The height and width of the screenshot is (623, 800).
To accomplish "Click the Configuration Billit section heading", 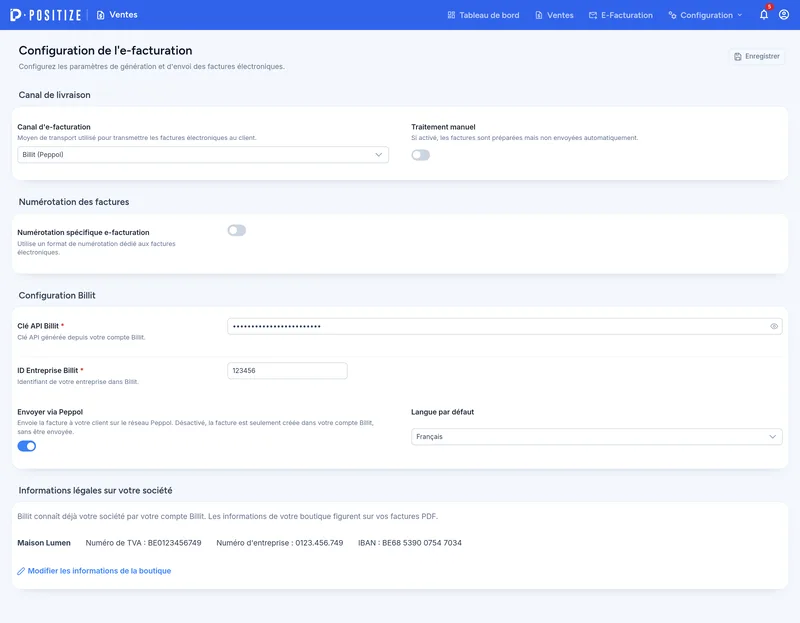I will pos(57,295).
